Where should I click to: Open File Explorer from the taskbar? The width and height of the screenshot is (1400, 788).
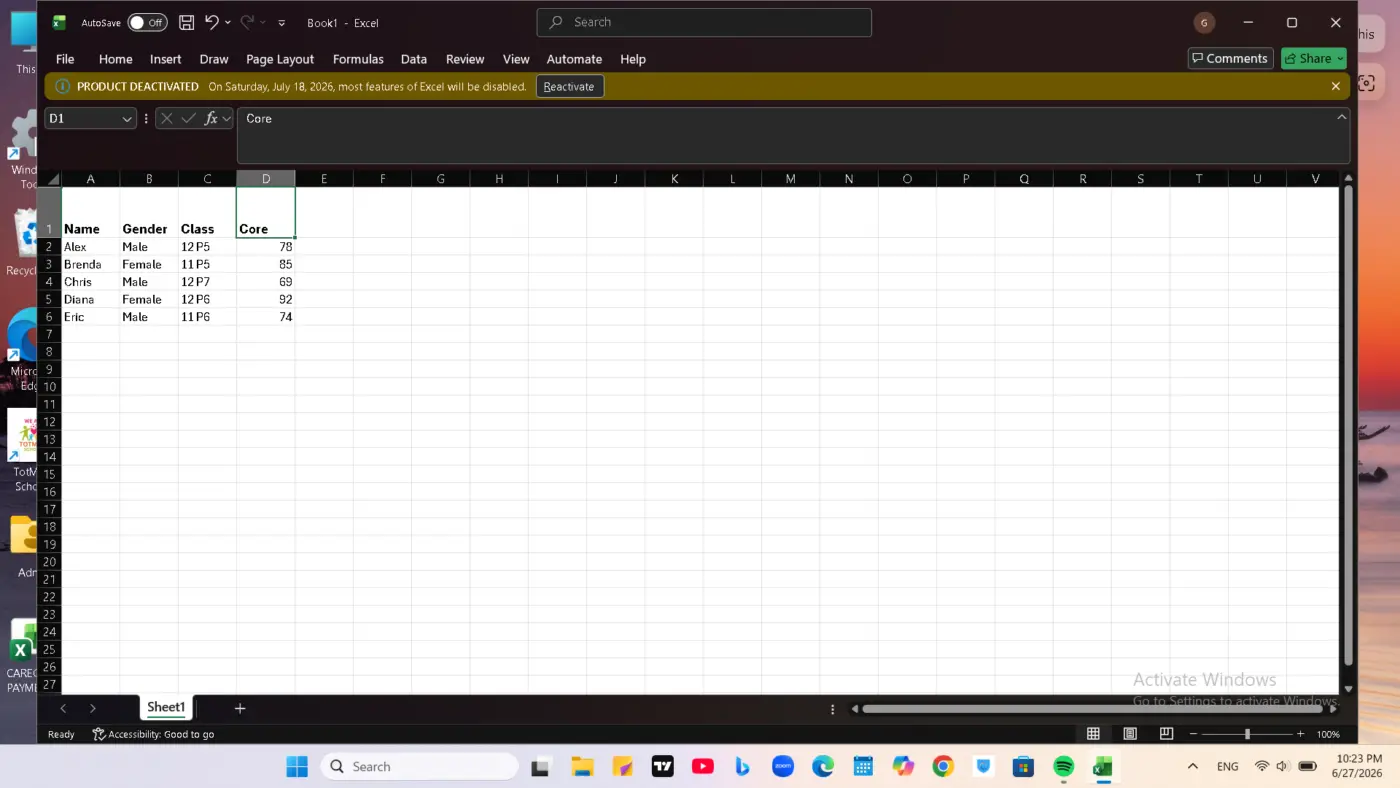tap(583, 767)
